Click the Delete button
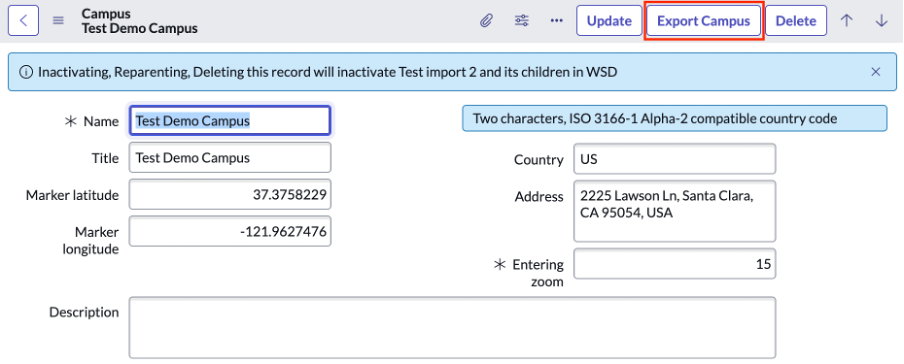Image resolution: width=904 pixels, height=364 pixels. click(x=796, y=21)
